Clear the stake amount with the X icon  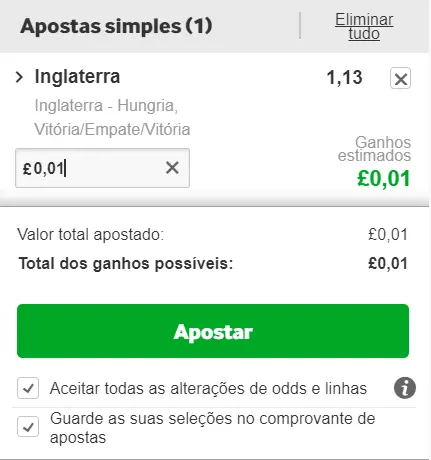(x=172, y=168)
